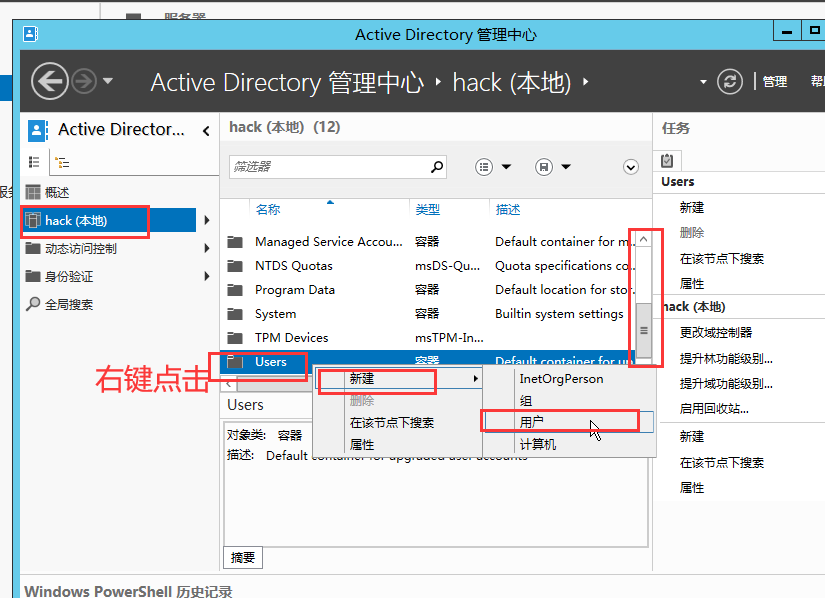Image resolution: width=825 pixels, height=598 pixels.
Task: Click the save query disk icon
Action: 544,167
